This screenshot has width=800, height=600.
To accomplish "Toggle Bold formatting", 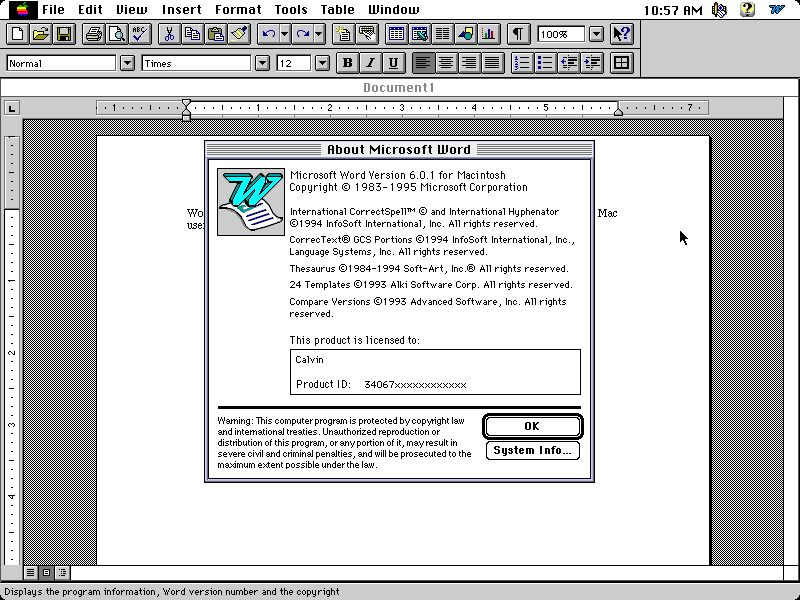I will (347, 63).
